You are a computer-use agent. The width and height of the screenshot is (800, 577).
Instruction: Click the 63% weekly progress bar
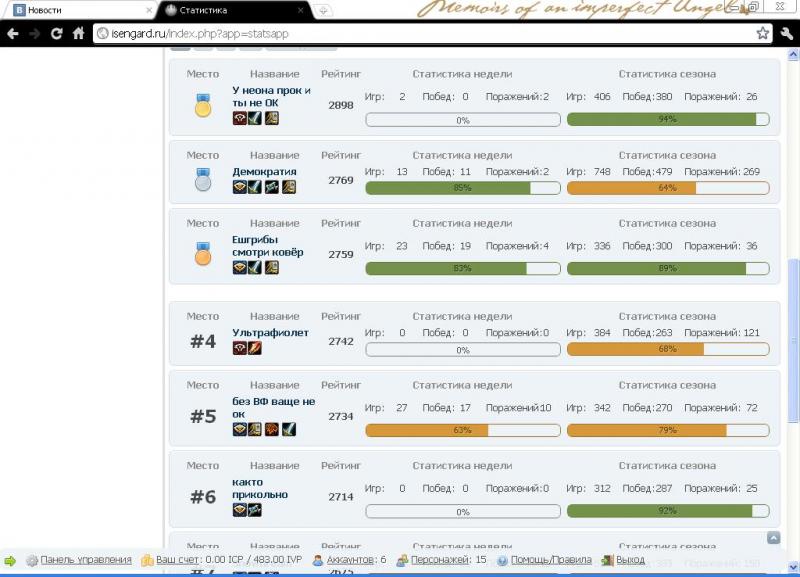463,430
